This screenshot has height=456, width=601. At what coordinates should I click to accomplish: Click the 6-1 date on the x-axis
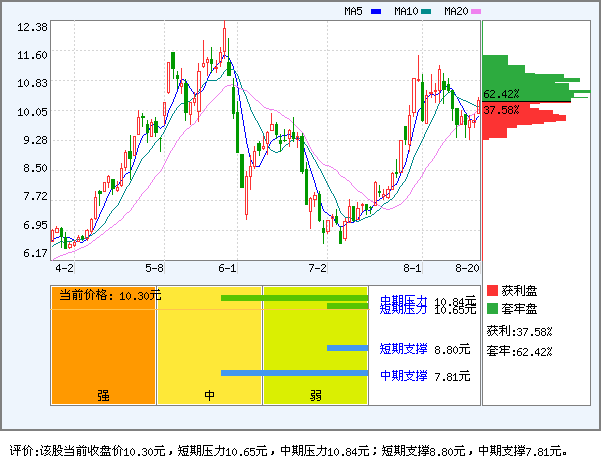coord(228,268)
